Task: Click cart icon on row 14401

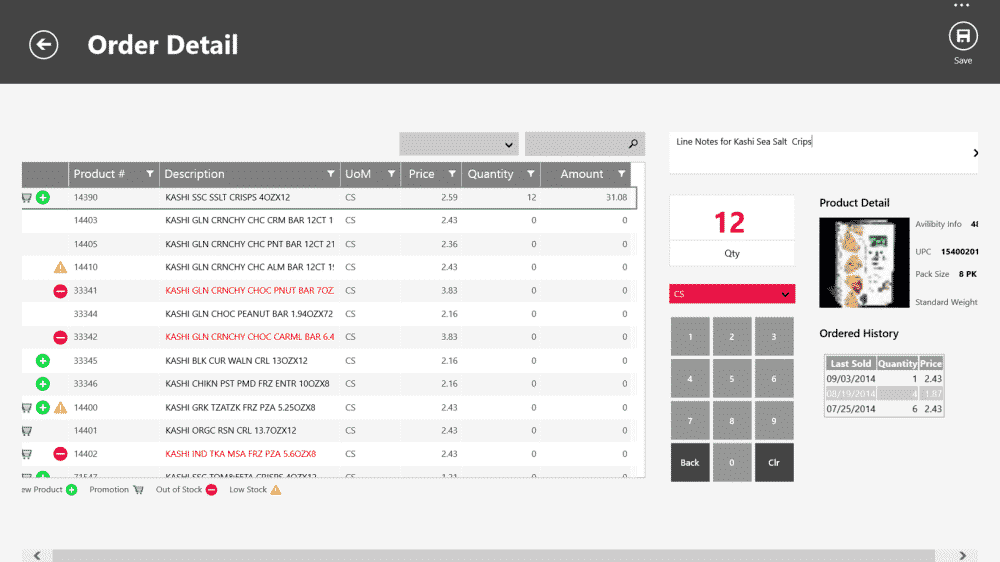Action: 27,431
